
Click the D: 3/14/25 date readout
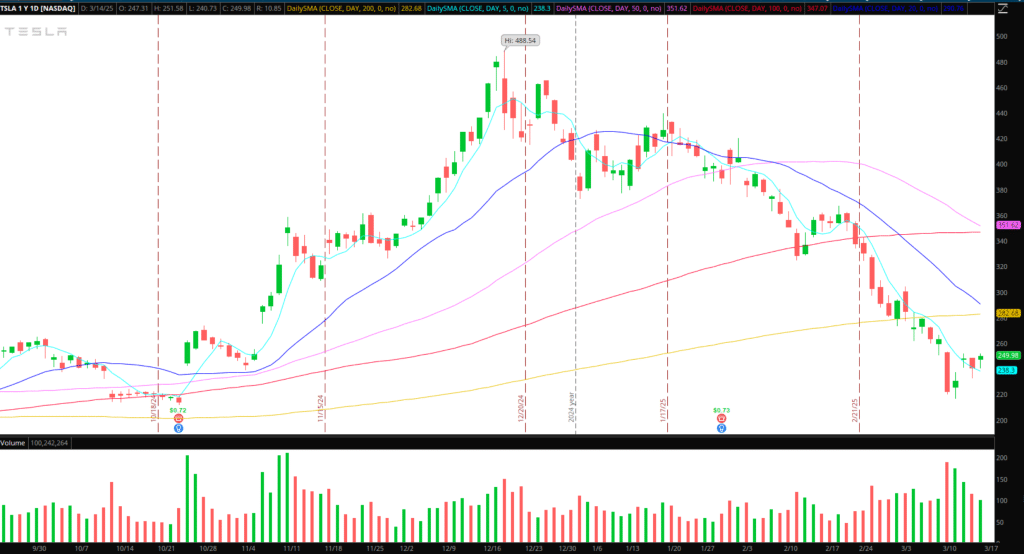click(x=97, y=8)
